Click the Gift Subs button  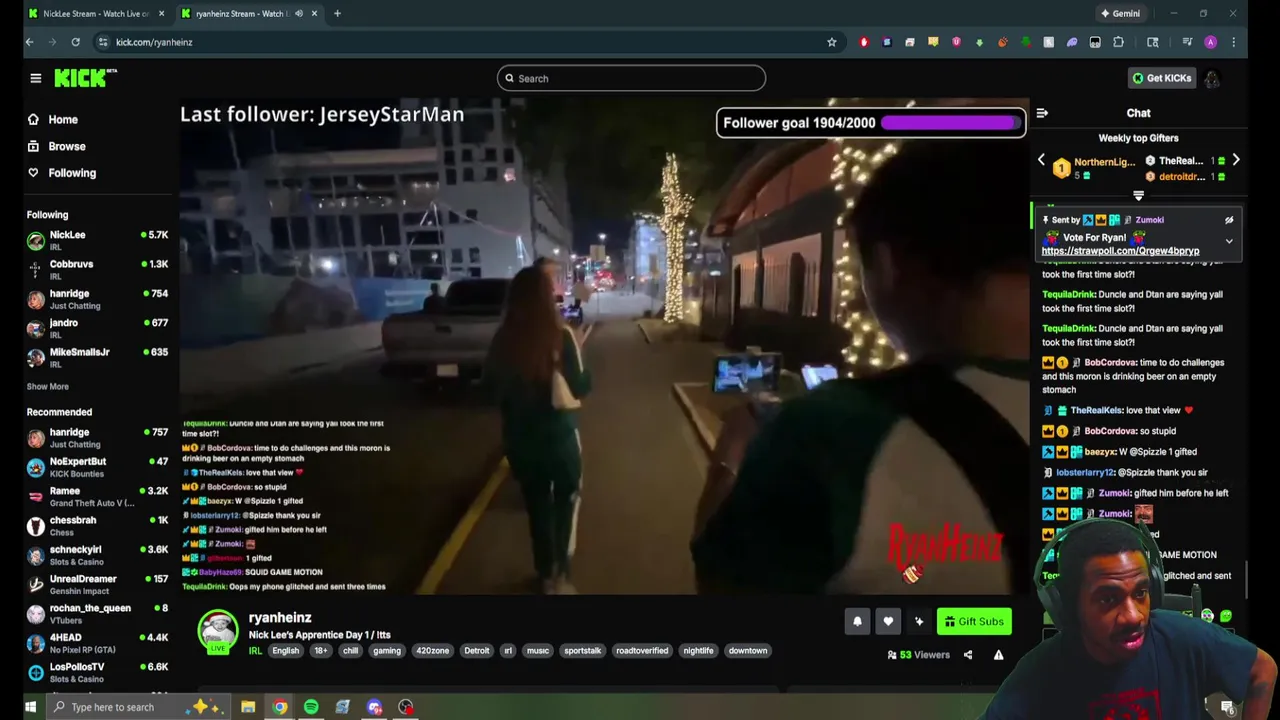(x=974, y=621)
